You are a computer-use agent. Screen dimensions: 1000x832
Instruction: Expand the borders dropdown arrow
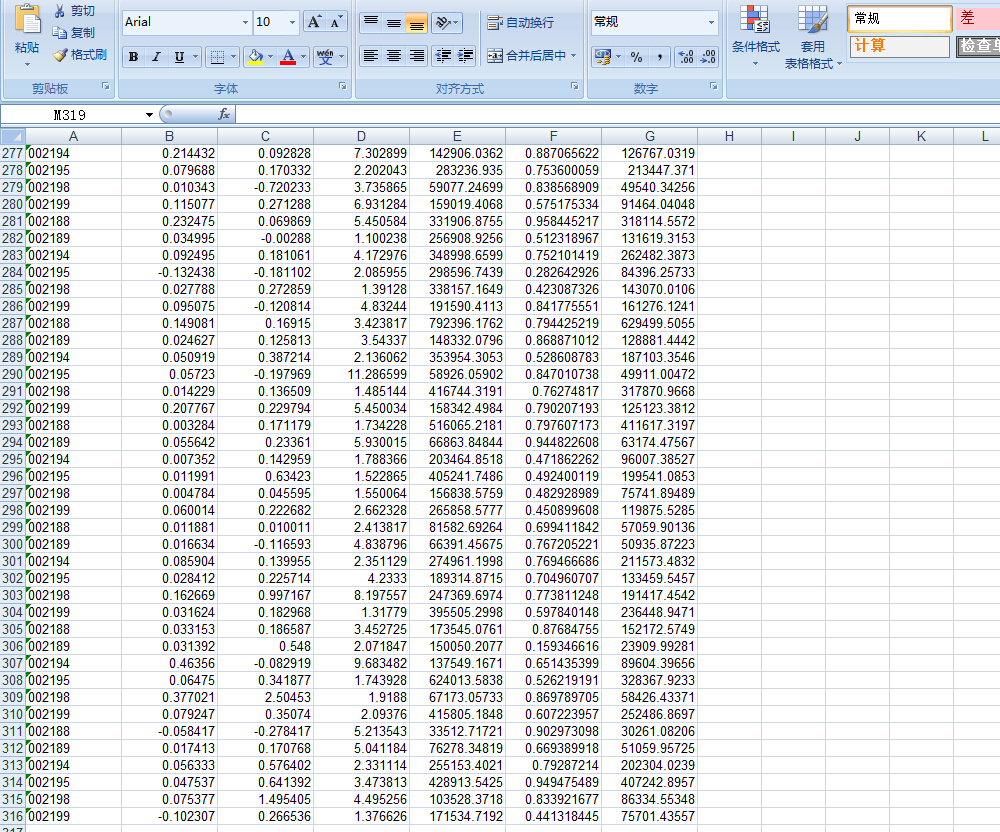(x=233, y=57)
